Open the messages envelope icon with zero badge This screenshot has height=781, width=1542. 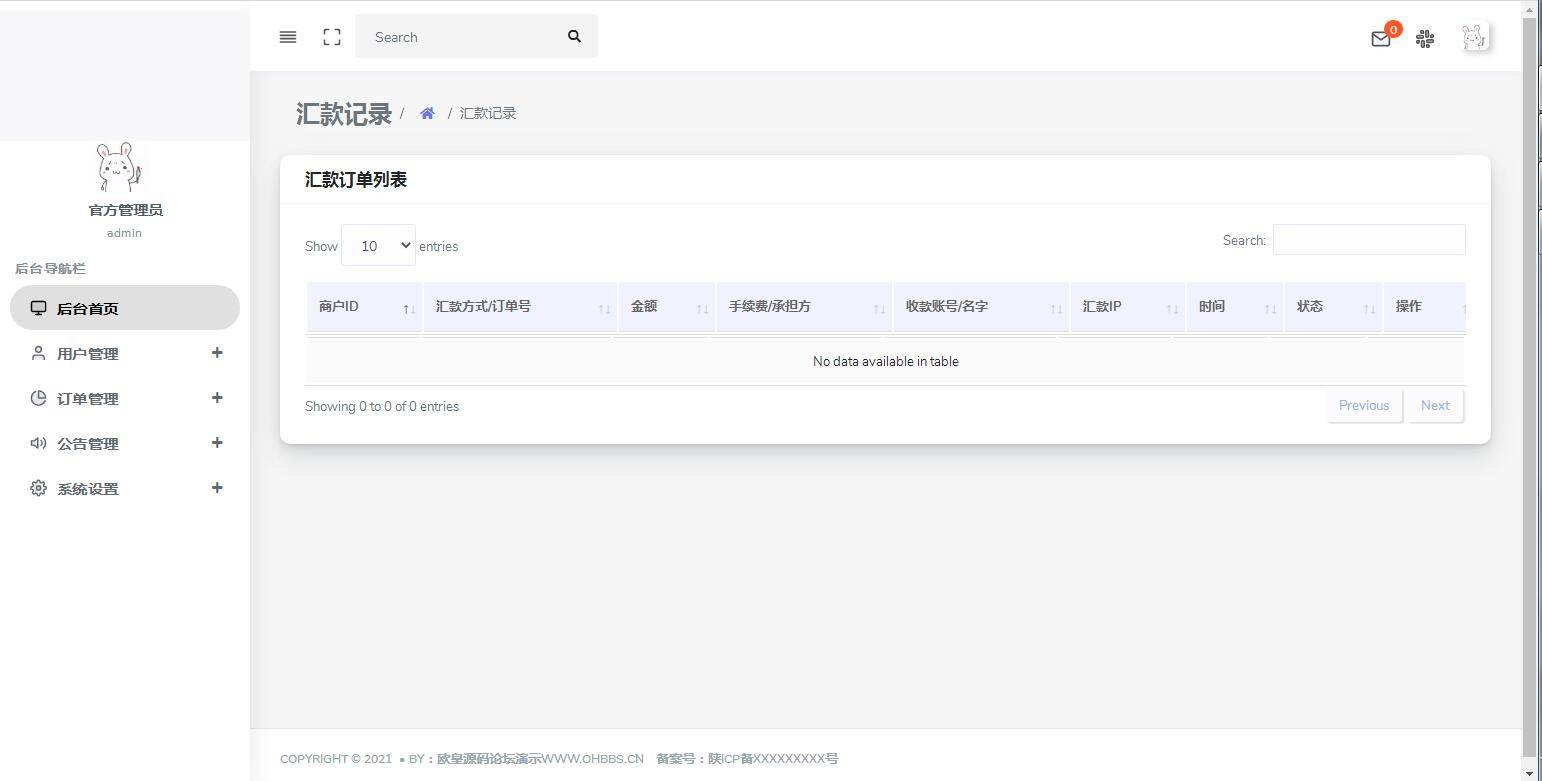(1381, 38)
